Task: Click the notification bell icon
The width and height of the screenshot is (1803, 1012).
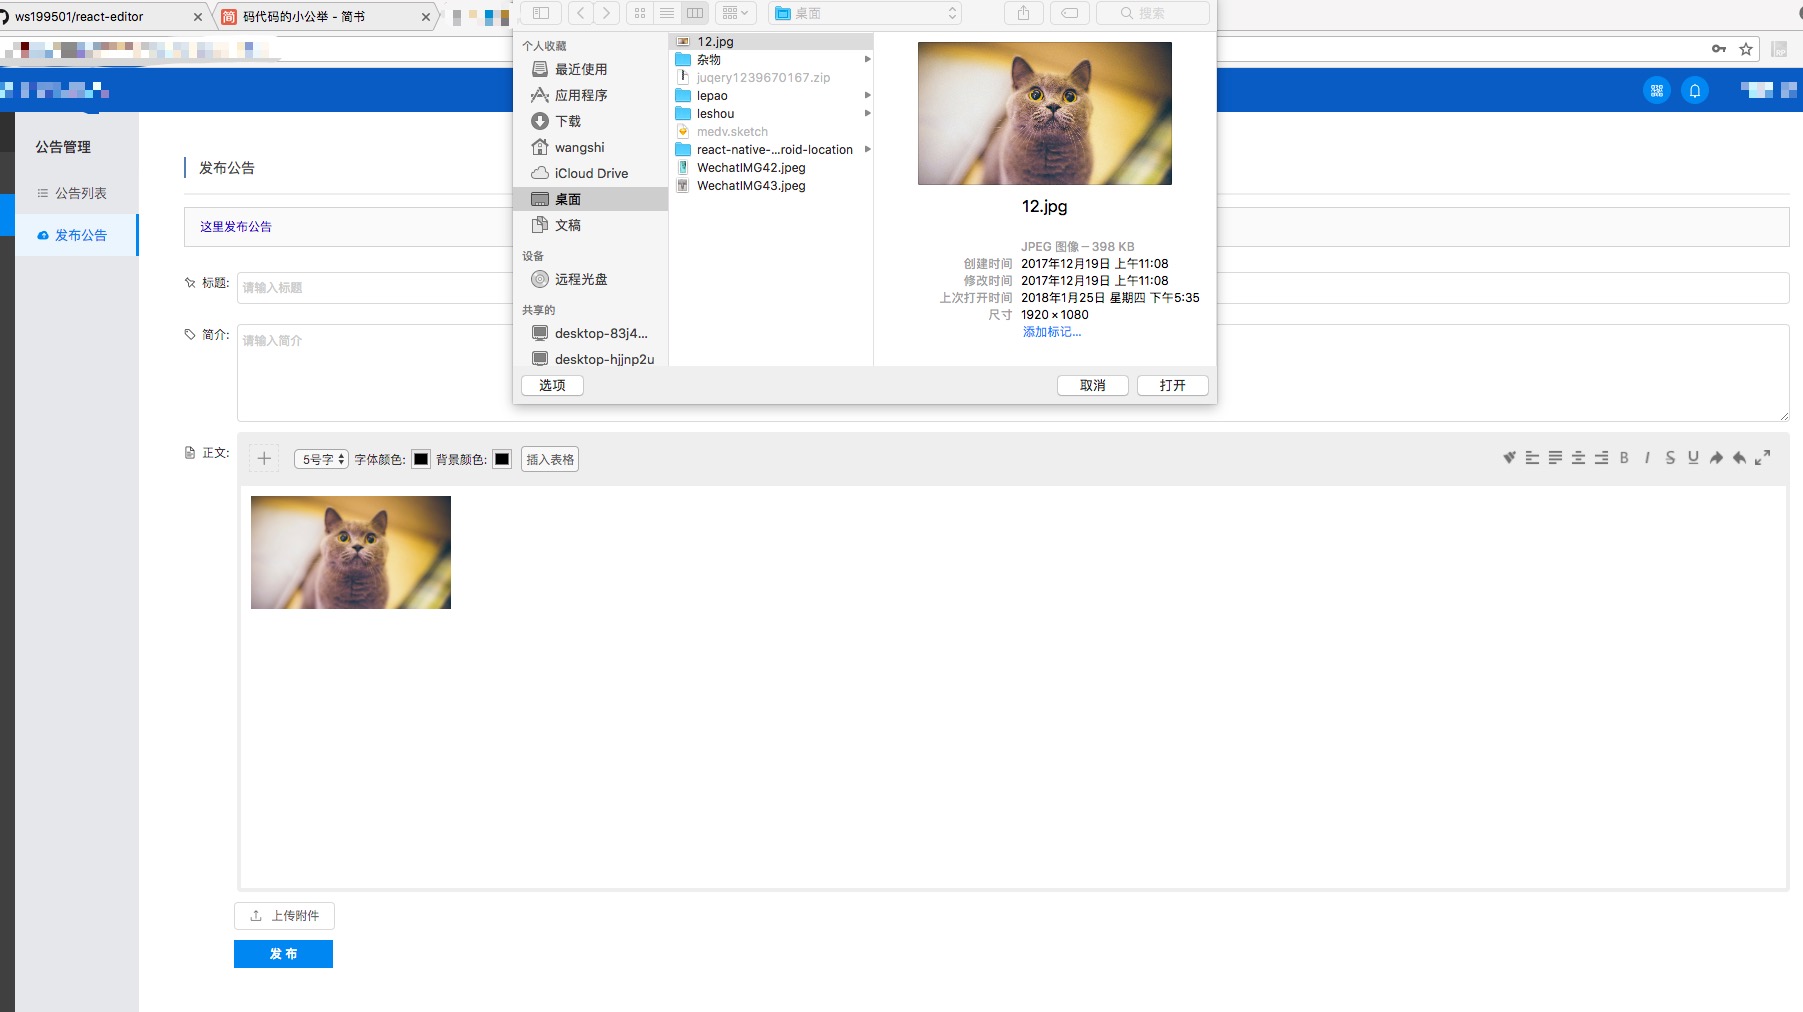Action: coord(1695,91)
